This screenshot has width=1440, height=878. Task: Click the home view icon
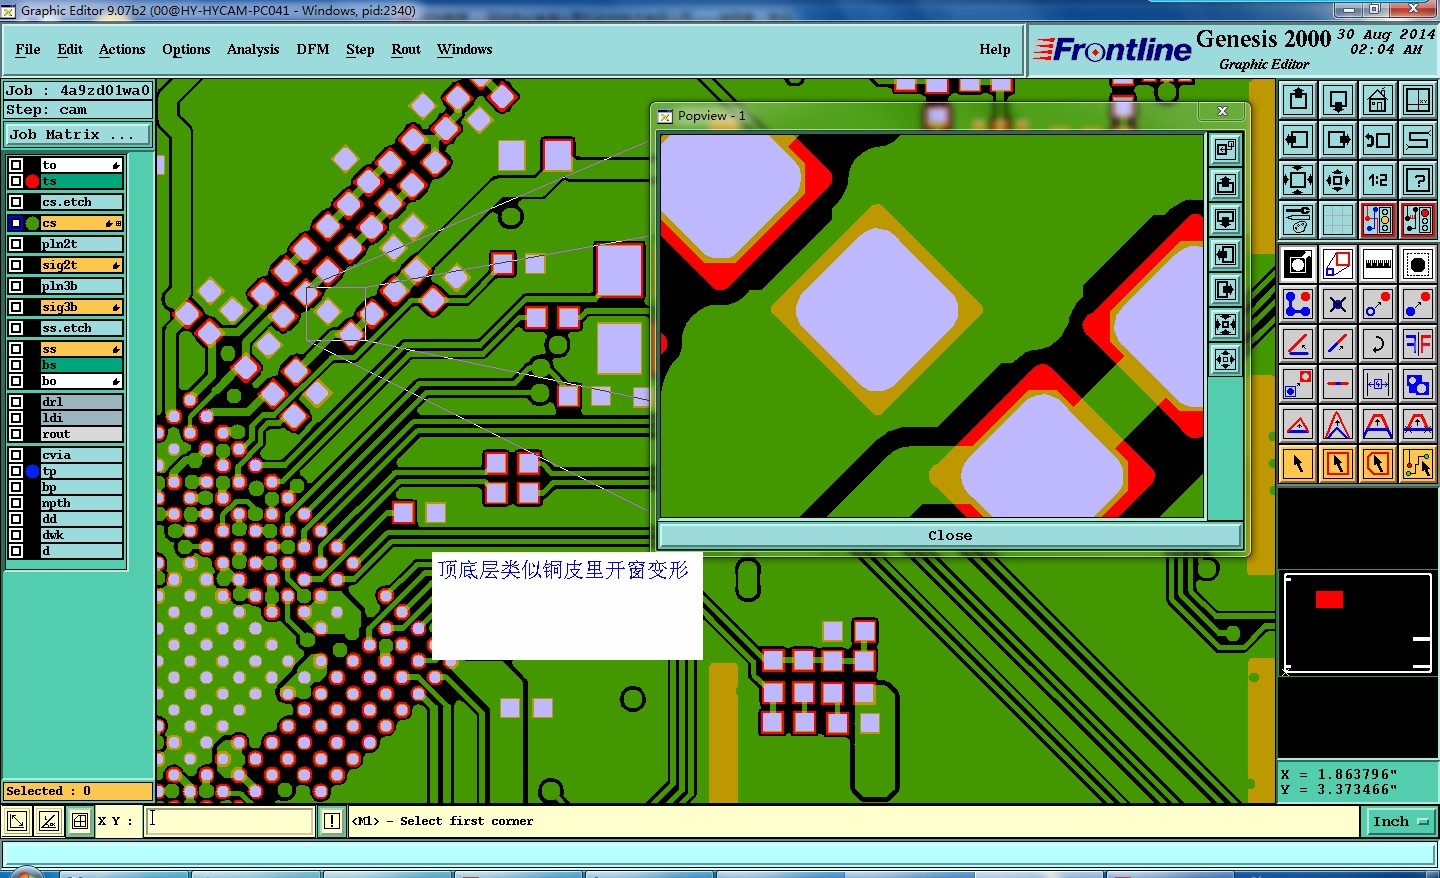point(1378,99)
